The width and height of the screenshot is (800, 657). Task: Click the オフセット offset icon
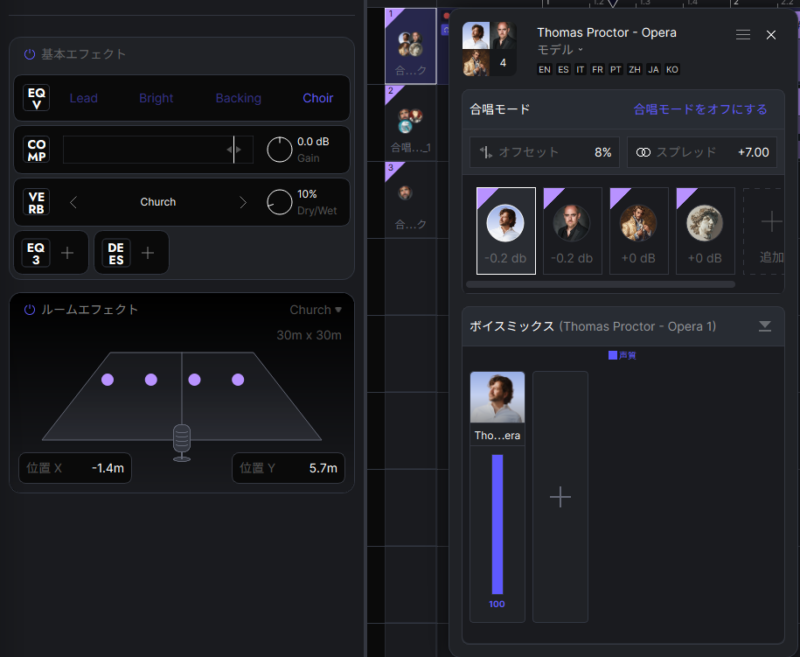point(485,152)
